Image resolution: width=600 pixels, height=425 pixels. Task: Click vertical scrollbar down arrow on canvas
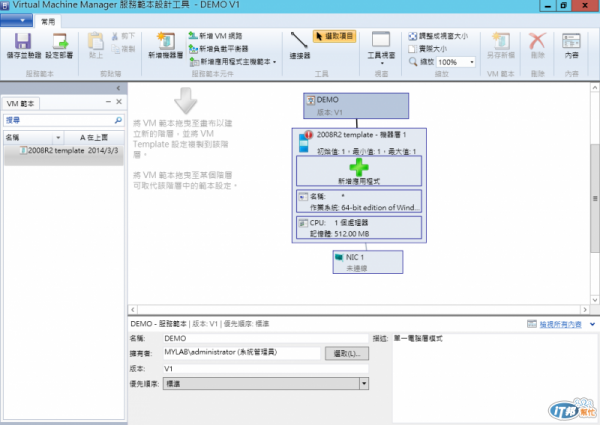[x=595, y=300]
